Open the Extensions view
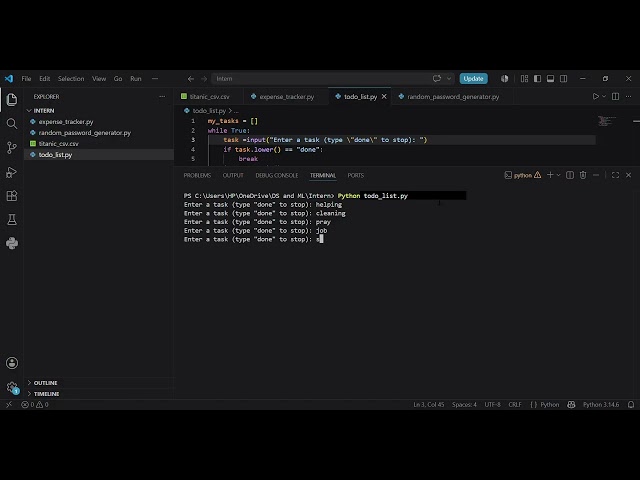Viewport: 640px width, 480px height. click(12, 196)
